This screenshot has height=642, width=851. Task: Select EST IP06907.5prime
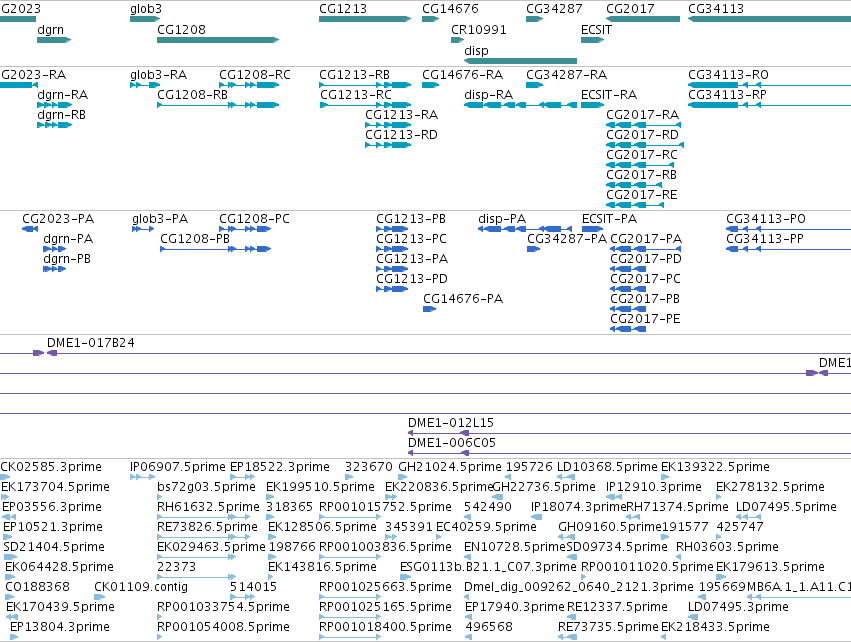pos(177,467)
